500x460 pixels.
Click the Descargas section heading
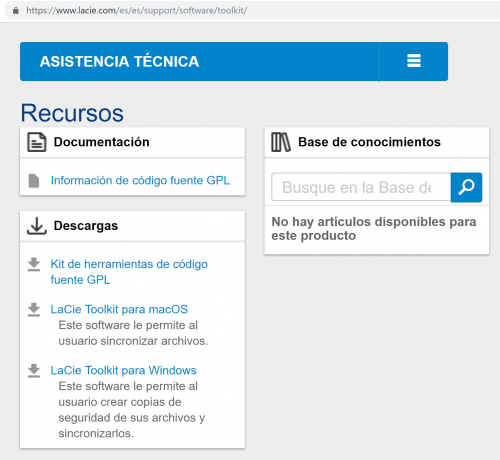pyautogui.click(x=86, y=226)
